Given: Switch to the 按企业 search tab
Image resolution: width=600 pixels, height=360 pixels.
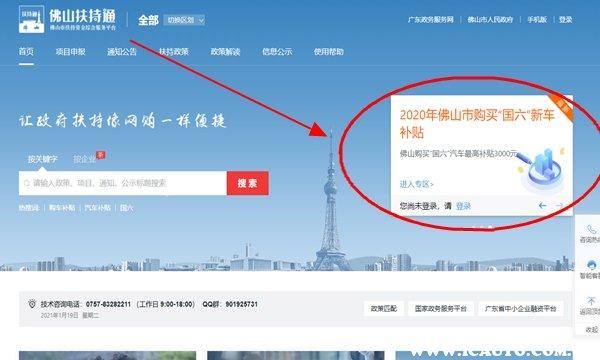Looking at the screenshot, I should (84, 159).
